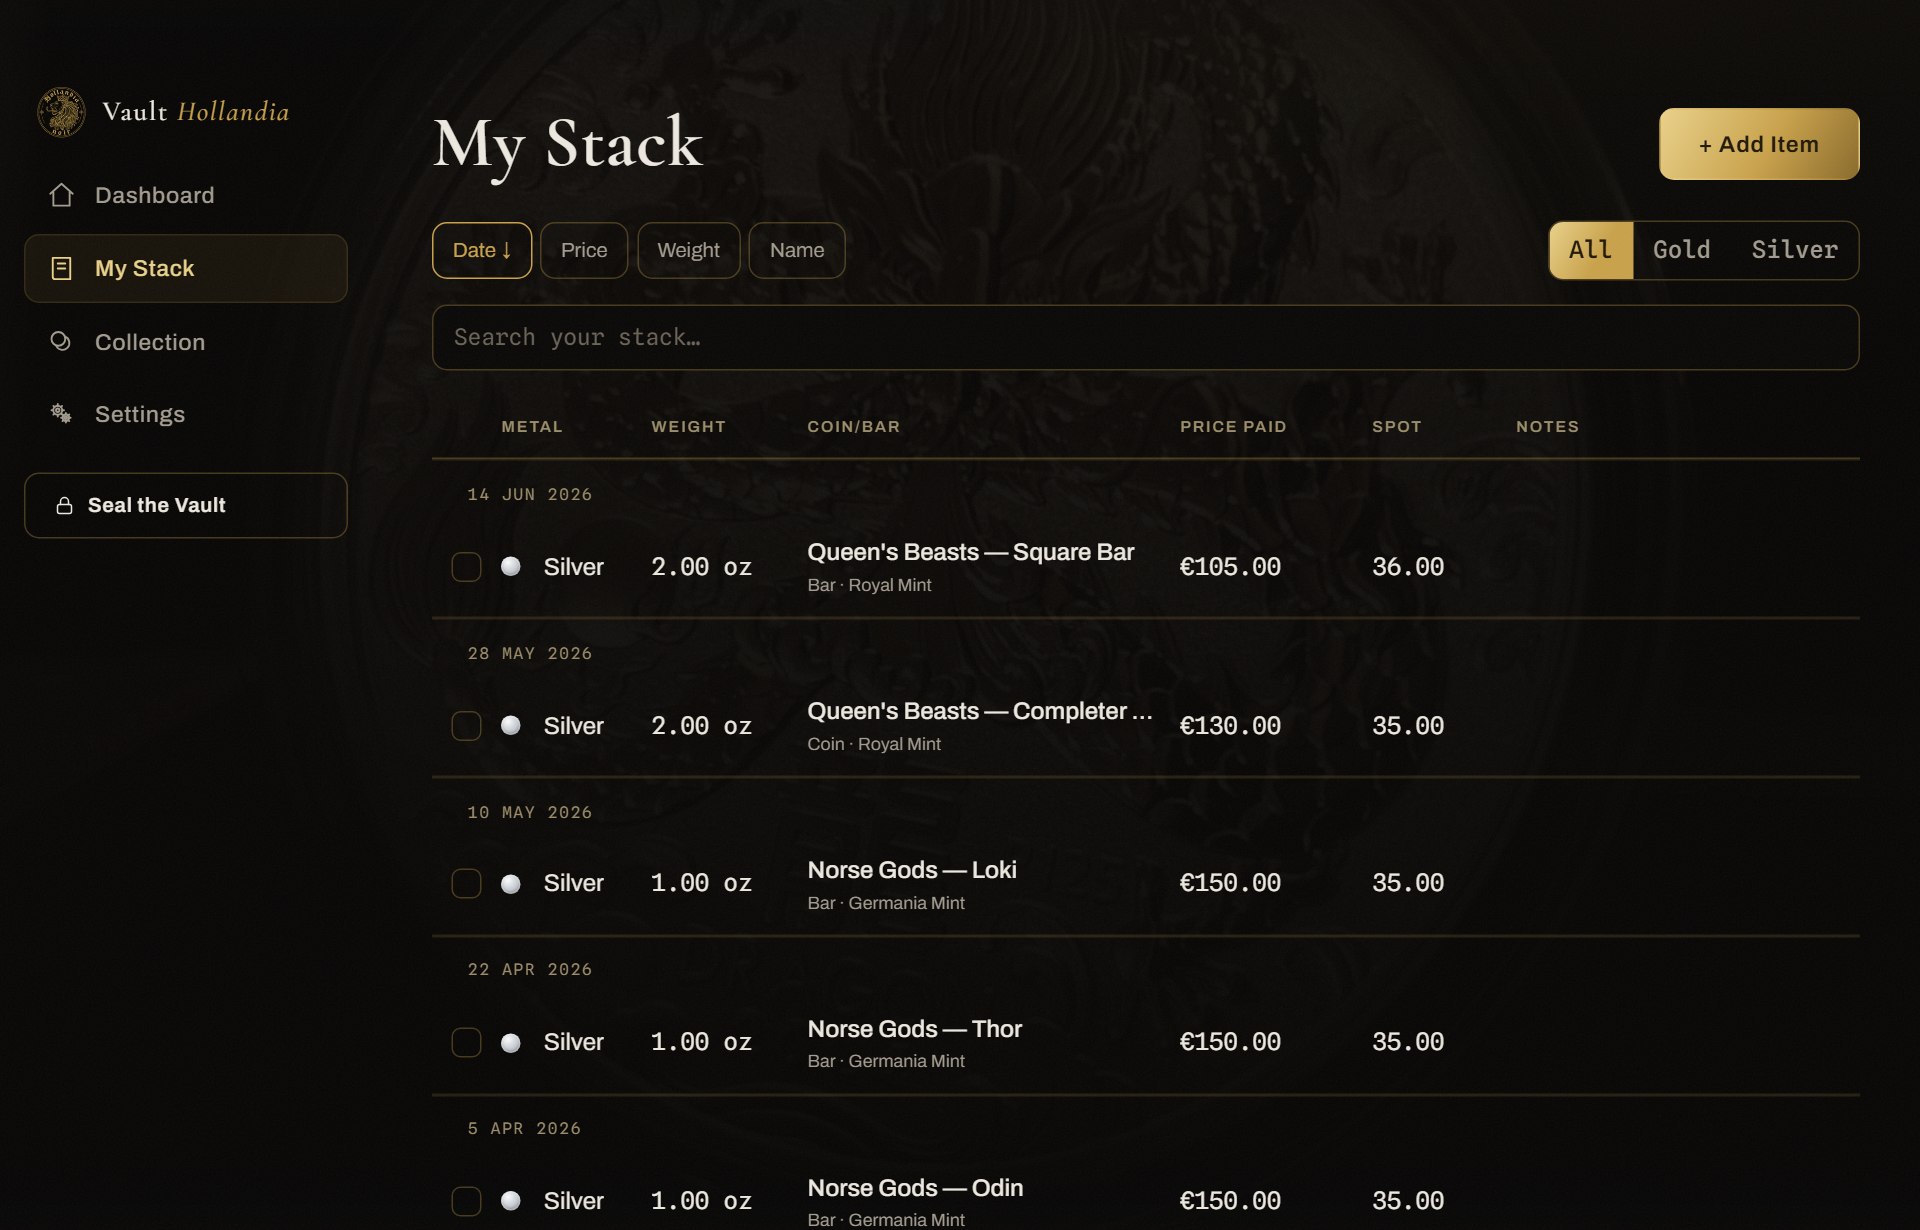
Task: Click the Settings gear icon
Action: (61, 414)
